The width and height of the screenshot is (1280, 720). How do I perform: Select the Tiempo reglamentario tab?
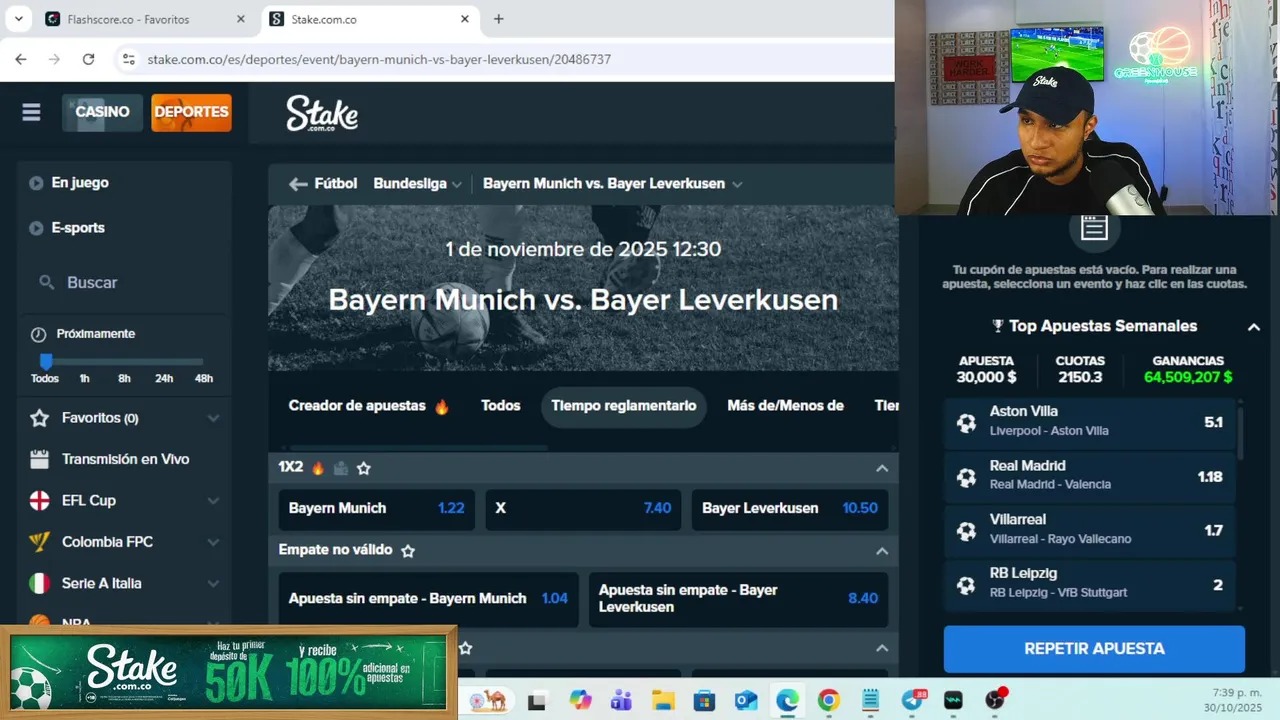(624, 406)
